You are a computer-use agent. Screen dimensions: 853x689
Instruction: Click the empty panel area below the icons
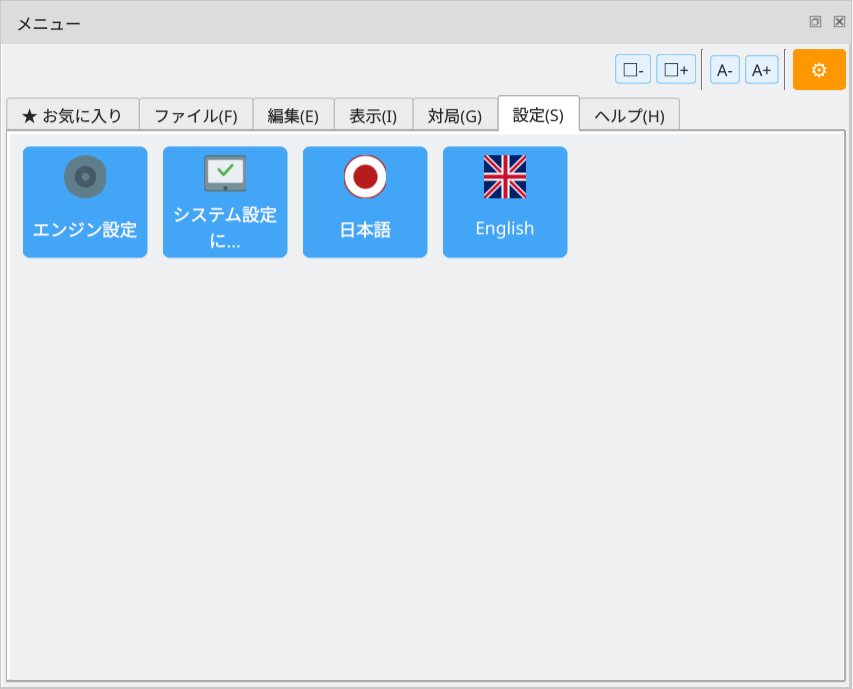click(426, 450)
